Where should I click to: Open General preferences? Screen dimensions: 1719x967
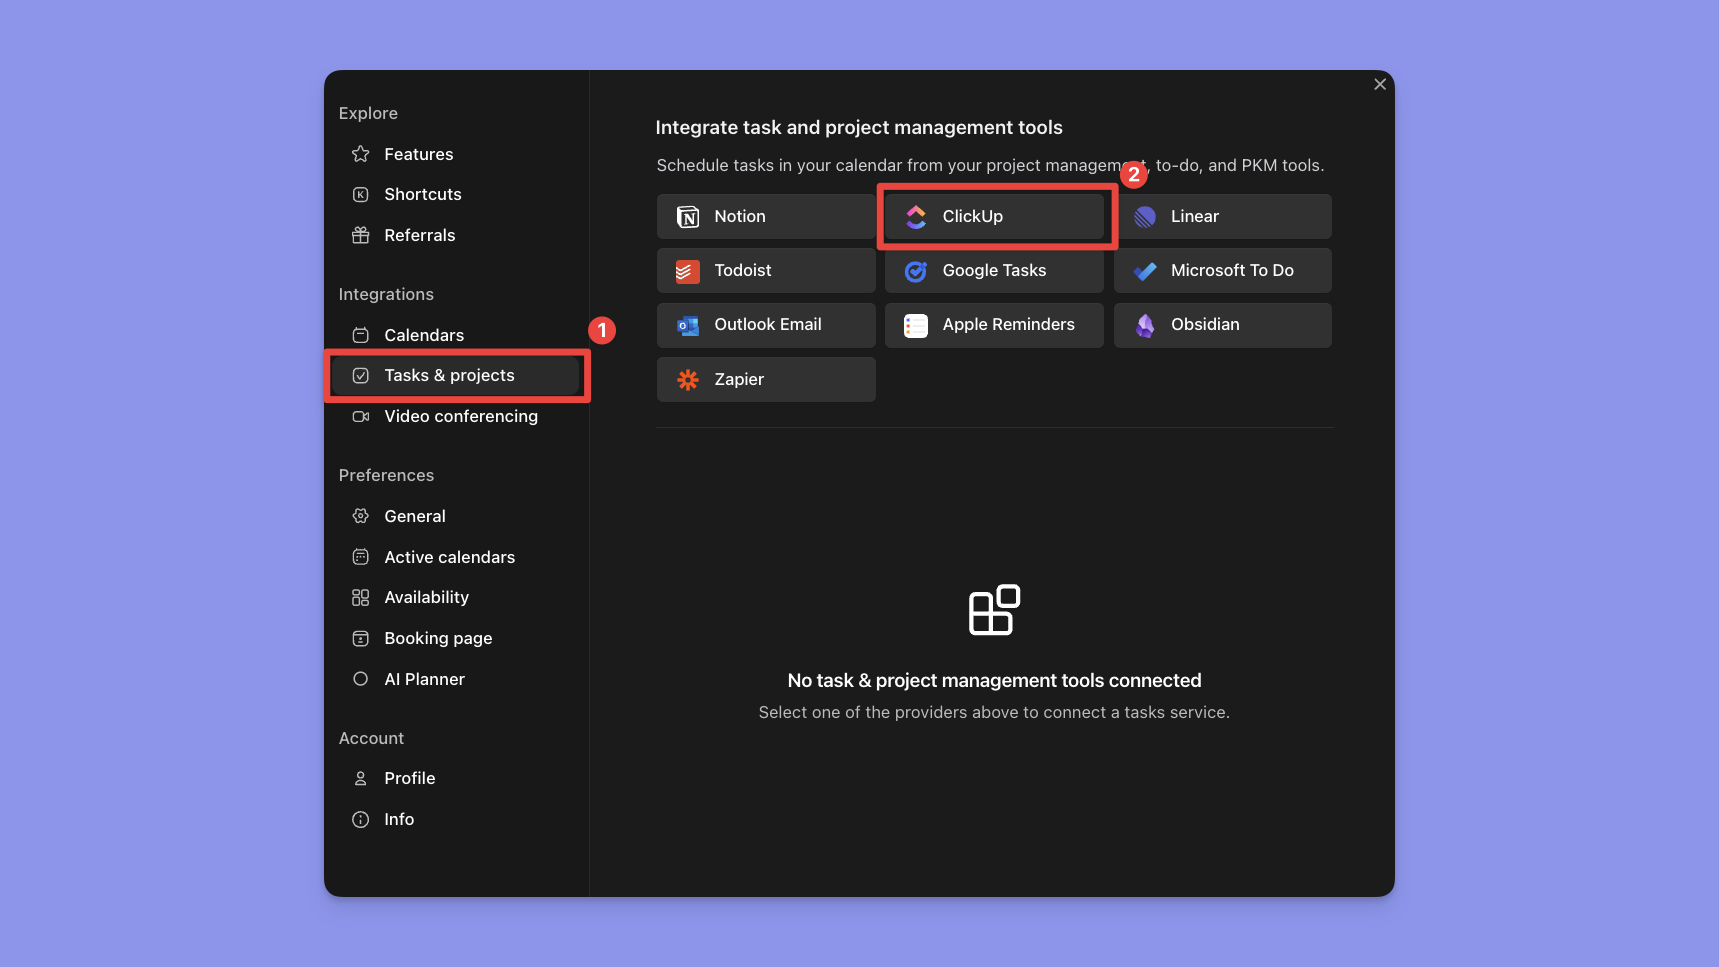pos(456,516)
